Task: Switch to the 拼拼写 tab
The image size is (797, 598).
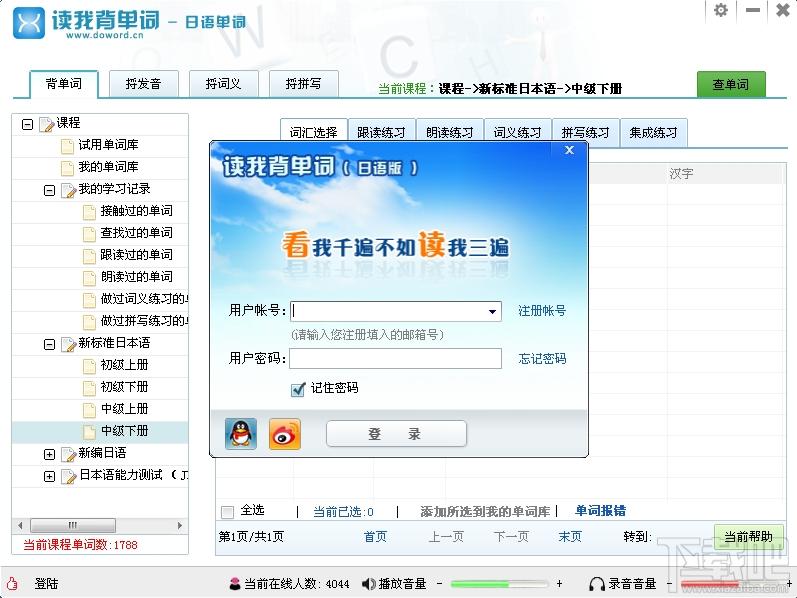Action: pyautogui.click(x=303, y=84)
